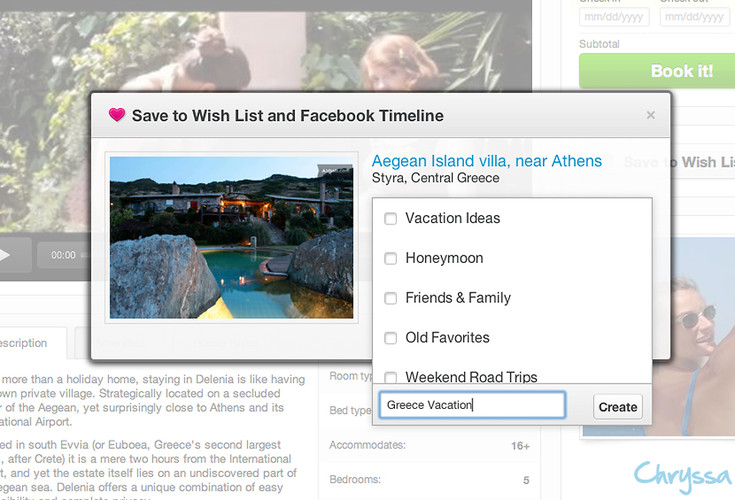Toggle the Old Favorites checkbox

coord(391,338)
